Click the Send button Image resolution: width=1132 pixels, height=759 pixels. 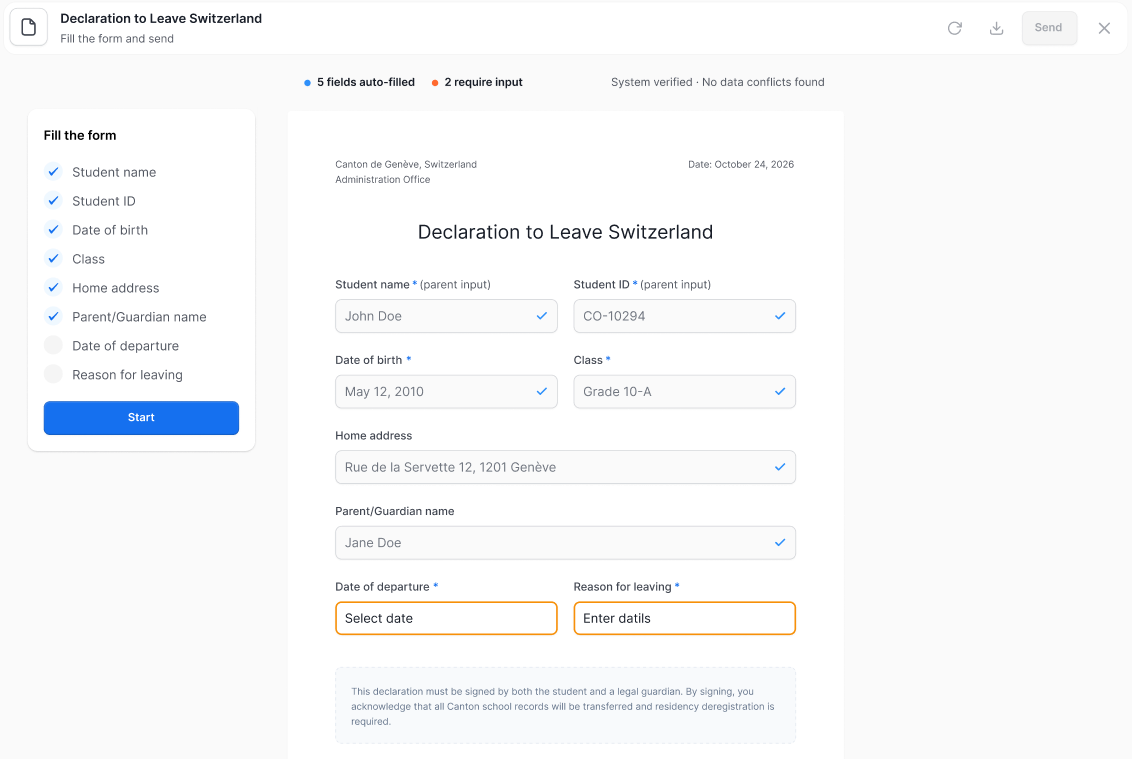[x=1048, y=28]
